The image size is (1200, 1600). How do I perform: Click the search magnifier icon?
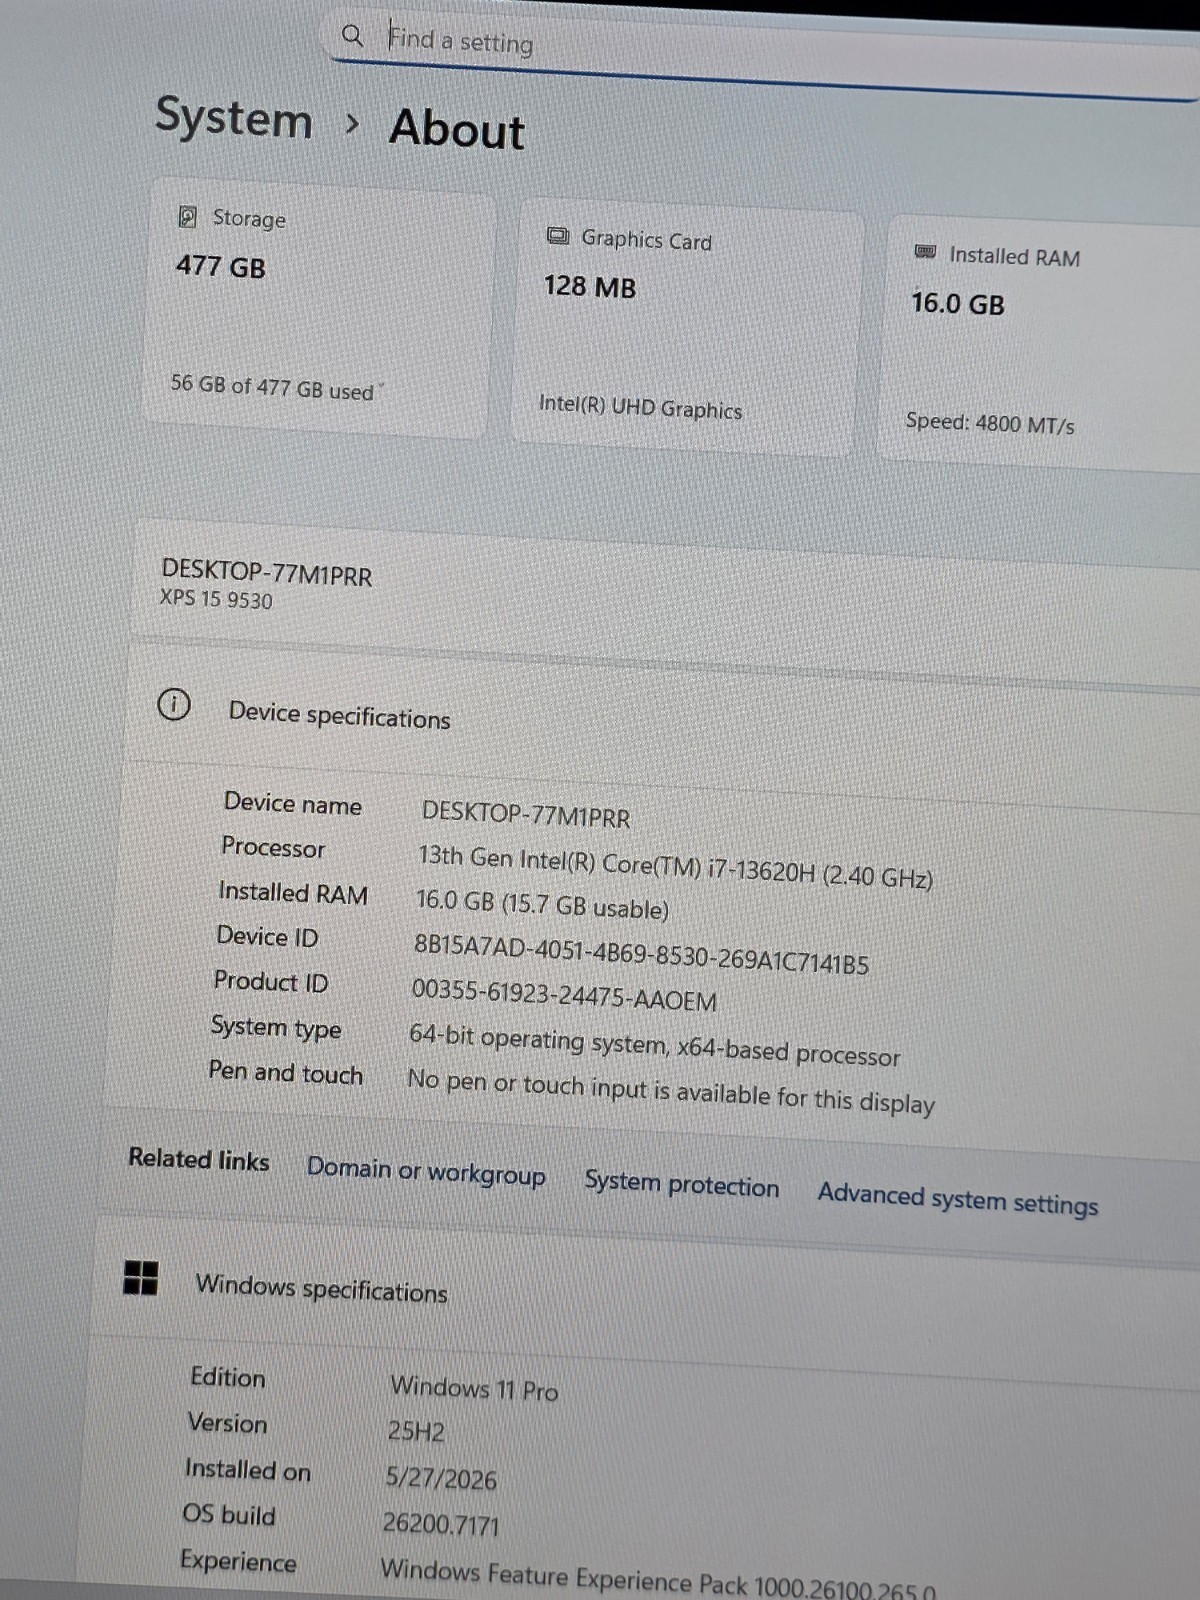coord(352,36)
